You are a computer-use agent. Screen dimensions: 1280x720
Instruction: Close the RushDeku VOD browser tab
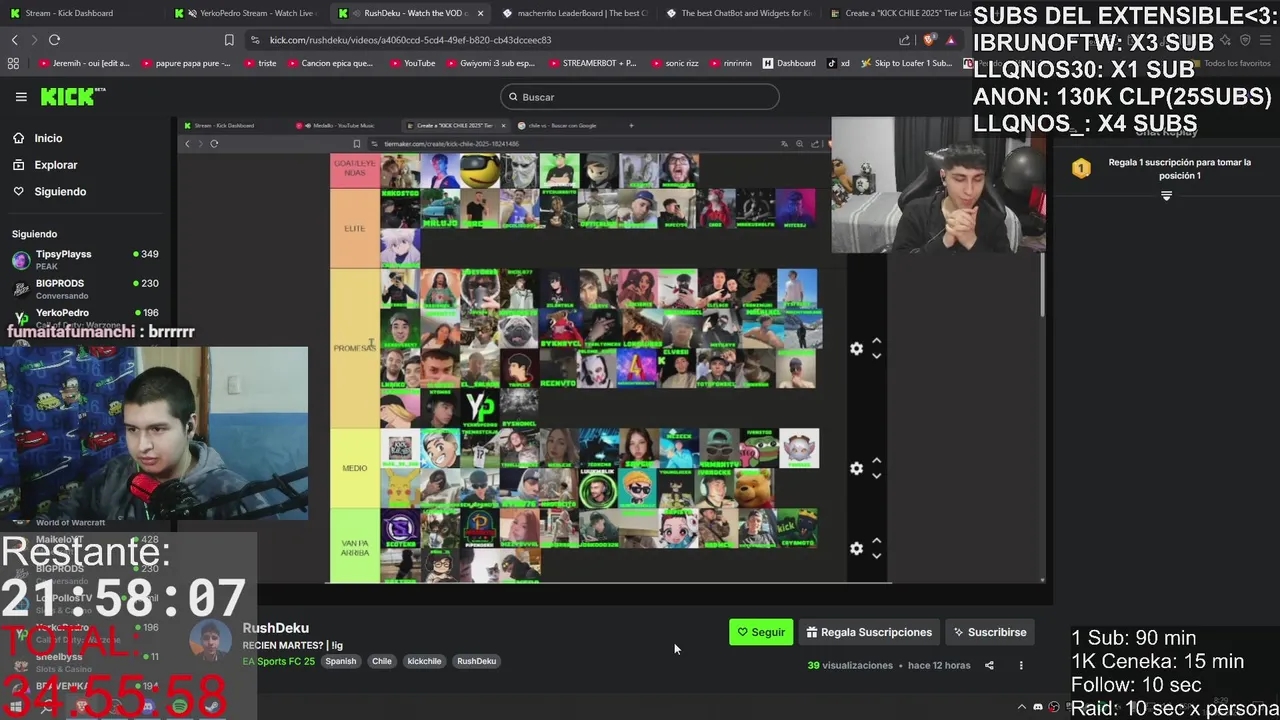[x=480, y=13]
